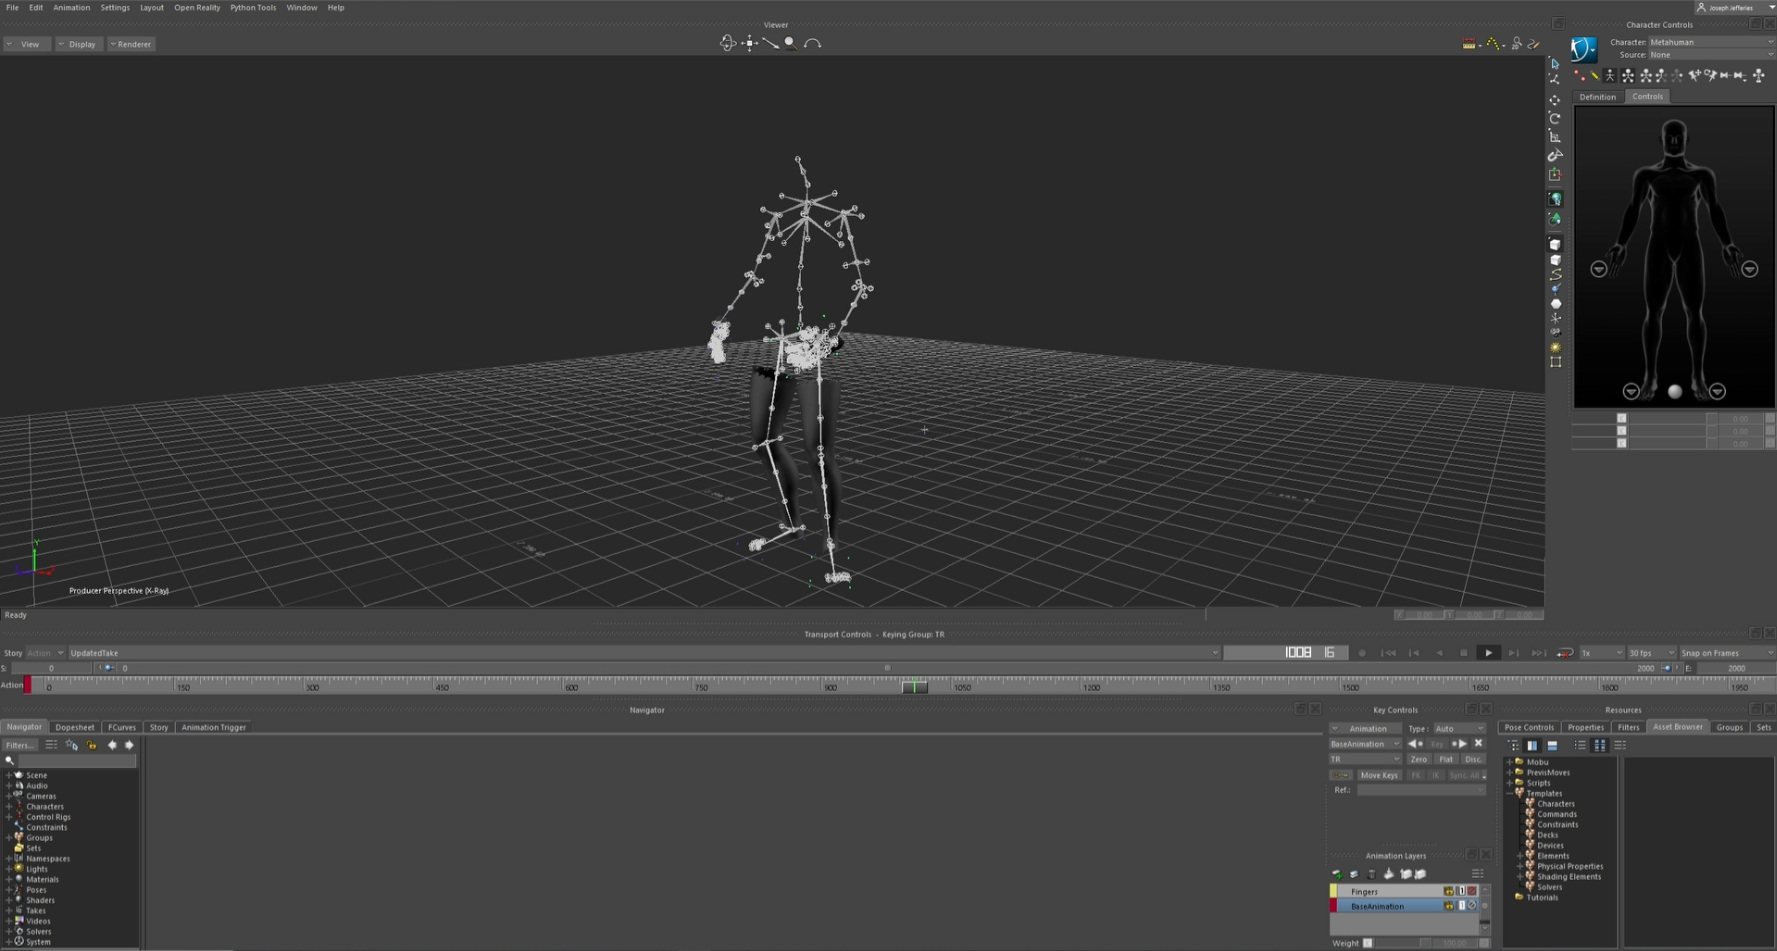Image resolution: width=1777 pixels, height=951 pixels.
Task: Toggle lock on Fingers animation layer
Action: 1448,891
